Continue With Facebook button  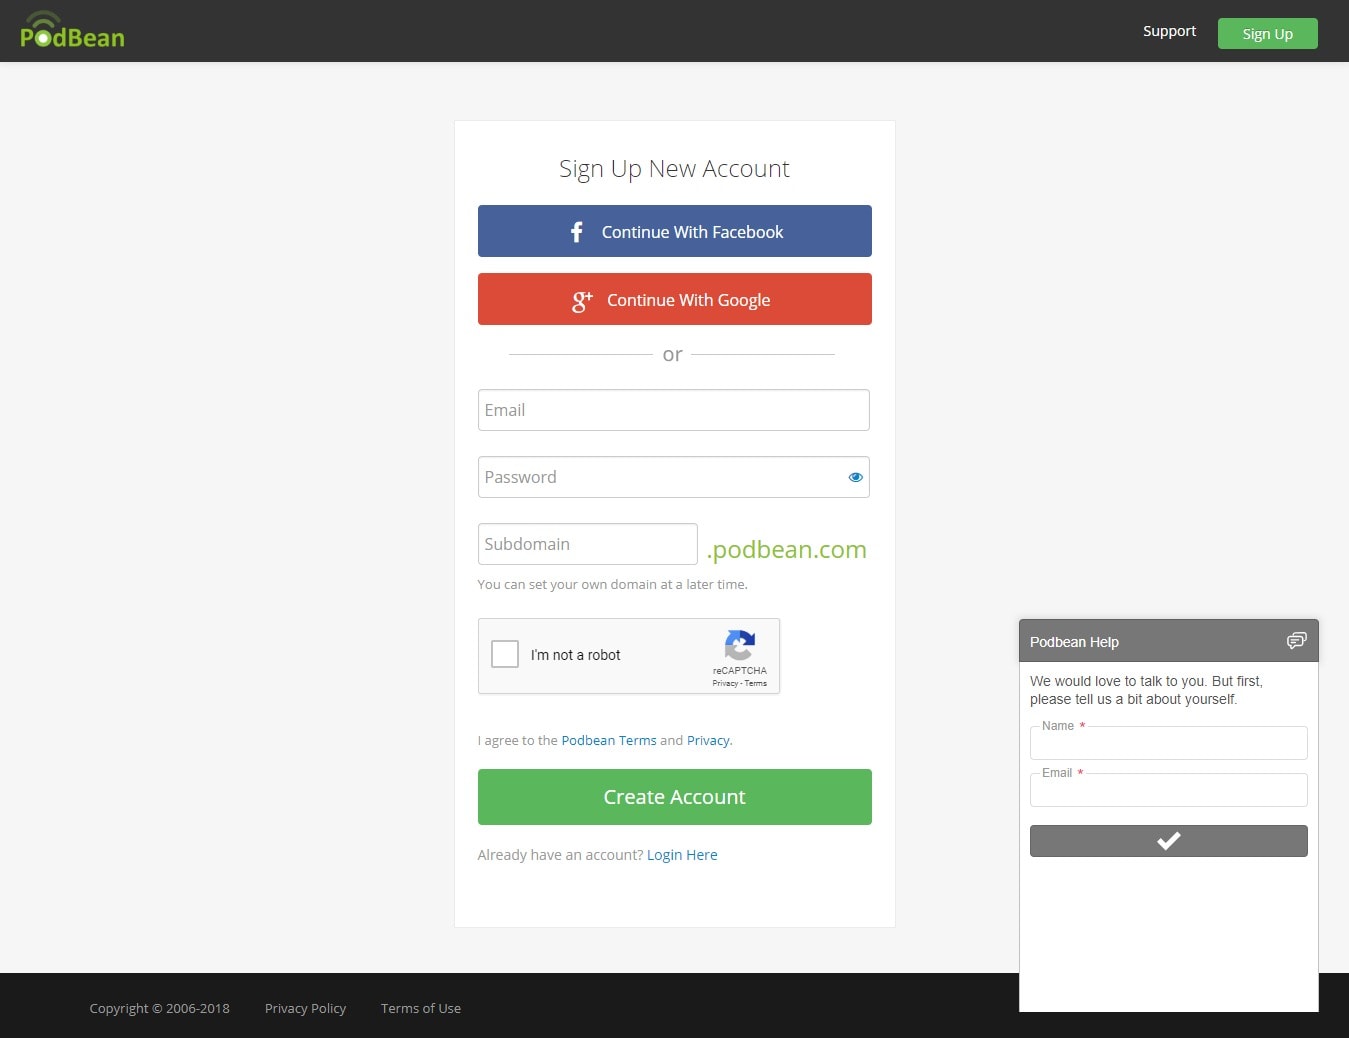(x=674, y=231)
